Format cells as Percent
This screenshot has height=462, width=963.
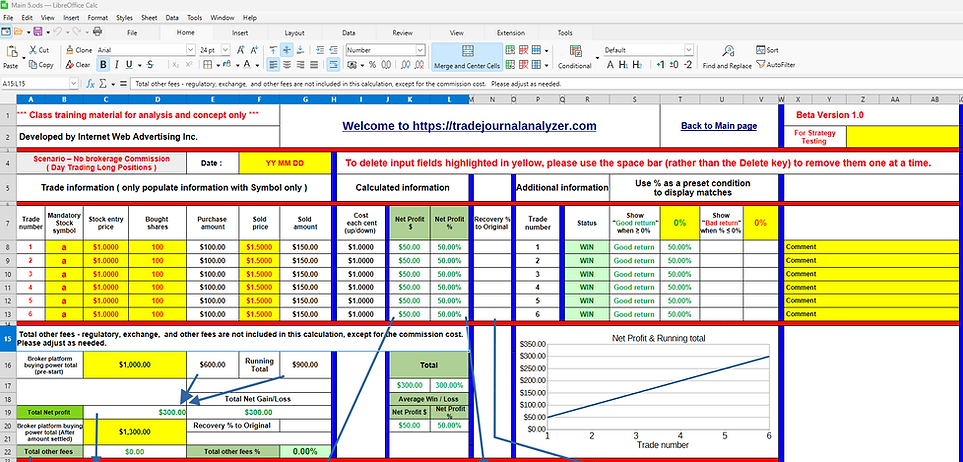(x=372, y=65)
